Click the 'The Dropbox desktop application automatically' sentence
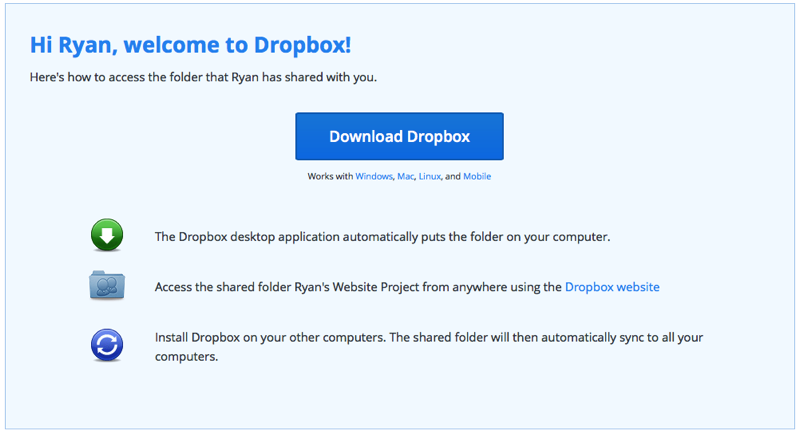This screenshot has height=434, width=800. pyautogui.click(x=382, y=237)
